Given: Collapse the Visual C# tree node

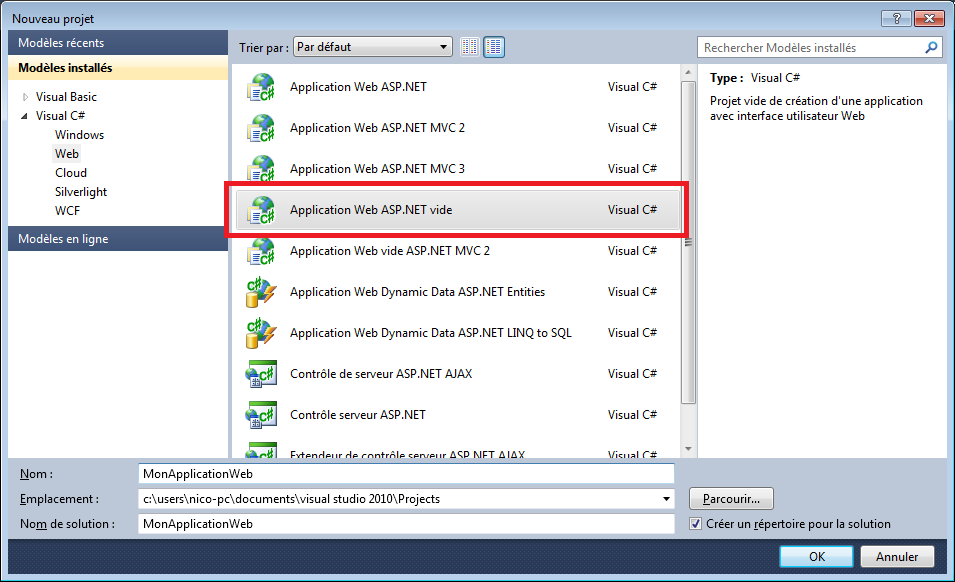Looking at the screenshot, I should [25, 116].
